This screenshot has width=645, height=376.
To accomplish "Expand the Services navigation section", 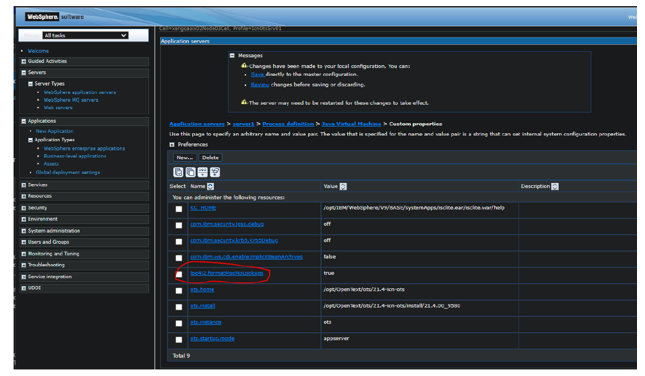I will [24, 186].
